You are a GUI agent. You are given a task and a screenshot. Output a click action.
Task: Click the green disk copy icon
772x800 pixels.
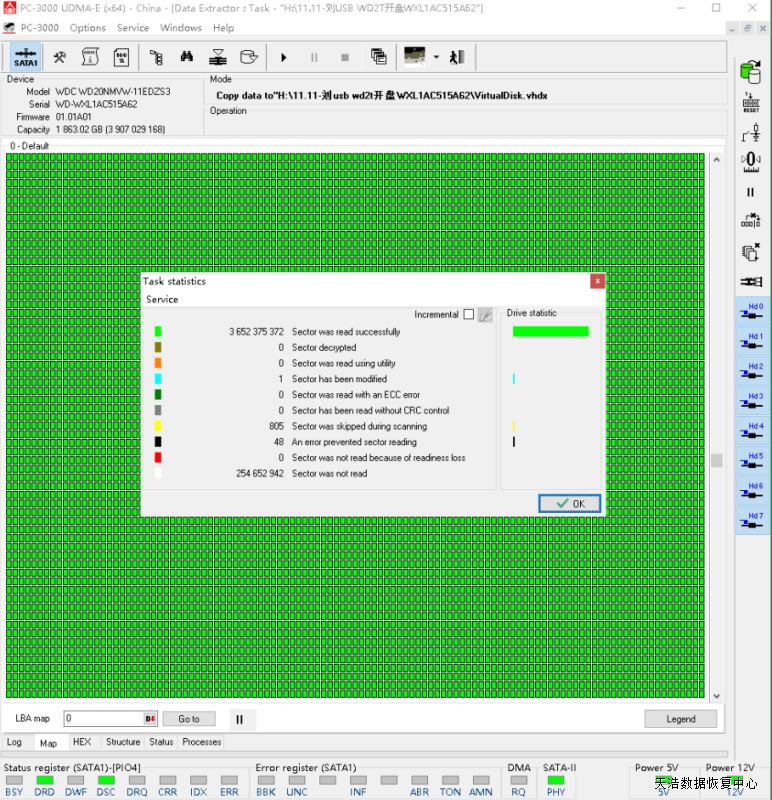tap(750, 71)
